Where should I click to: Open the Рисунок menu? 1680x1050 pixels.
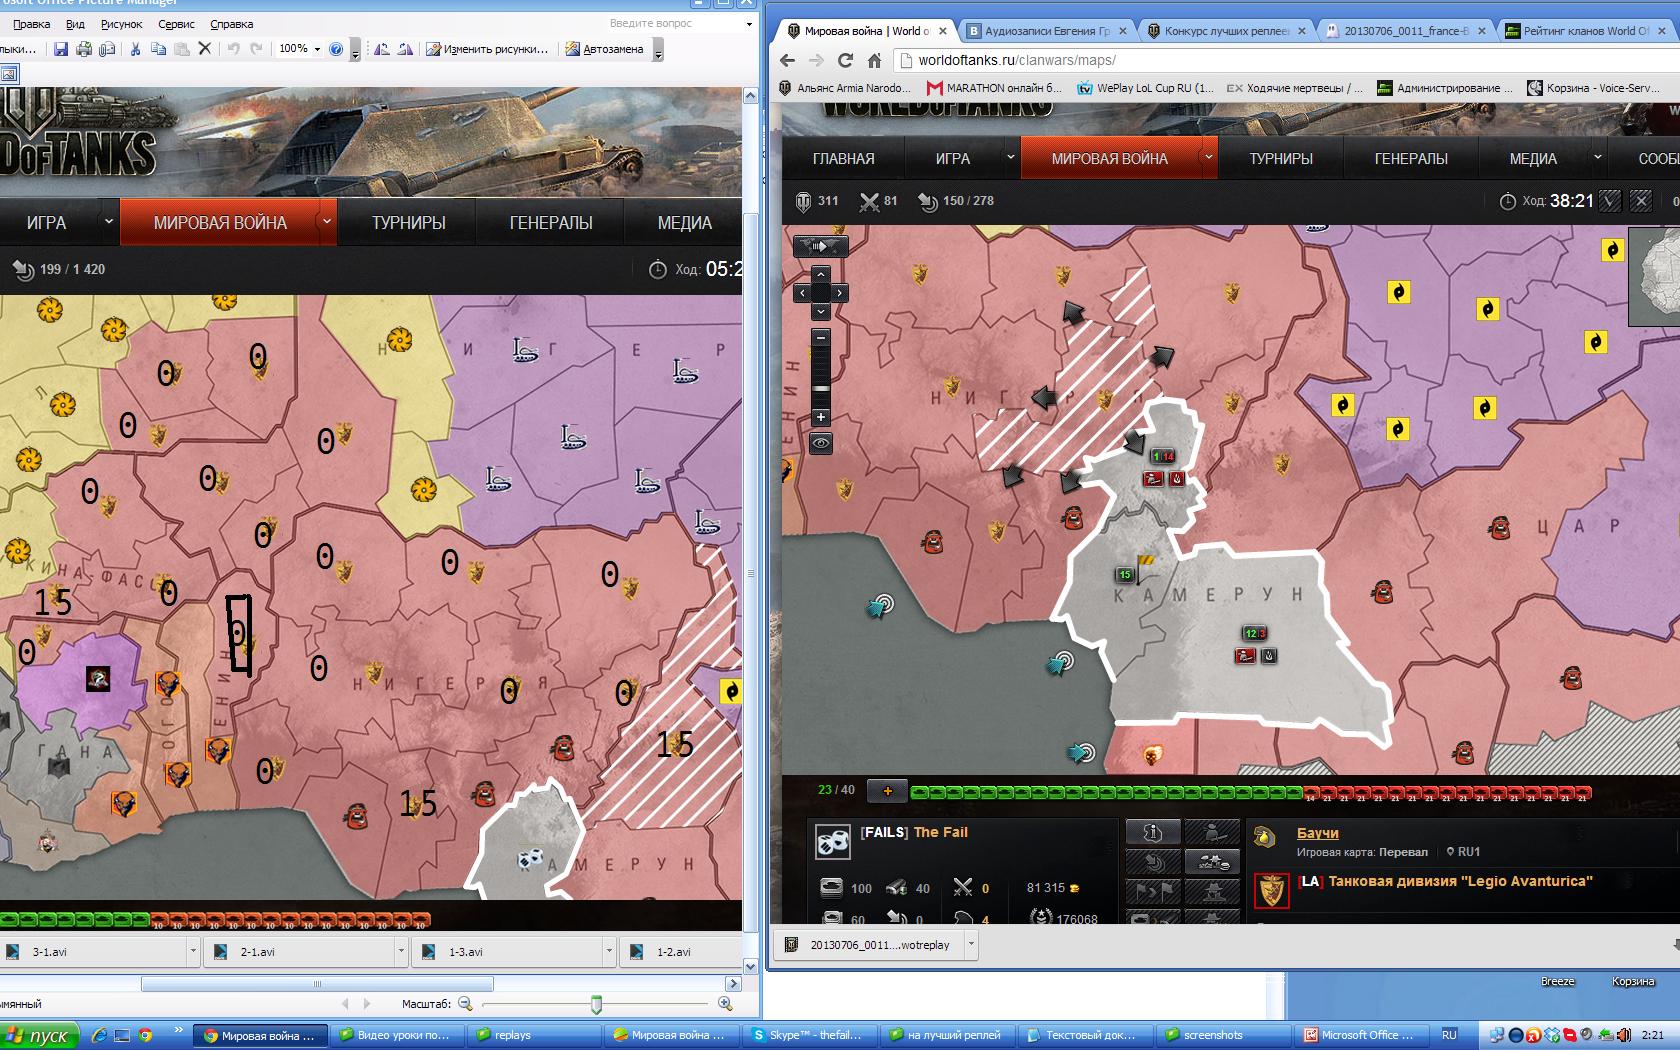click(122, 24)
